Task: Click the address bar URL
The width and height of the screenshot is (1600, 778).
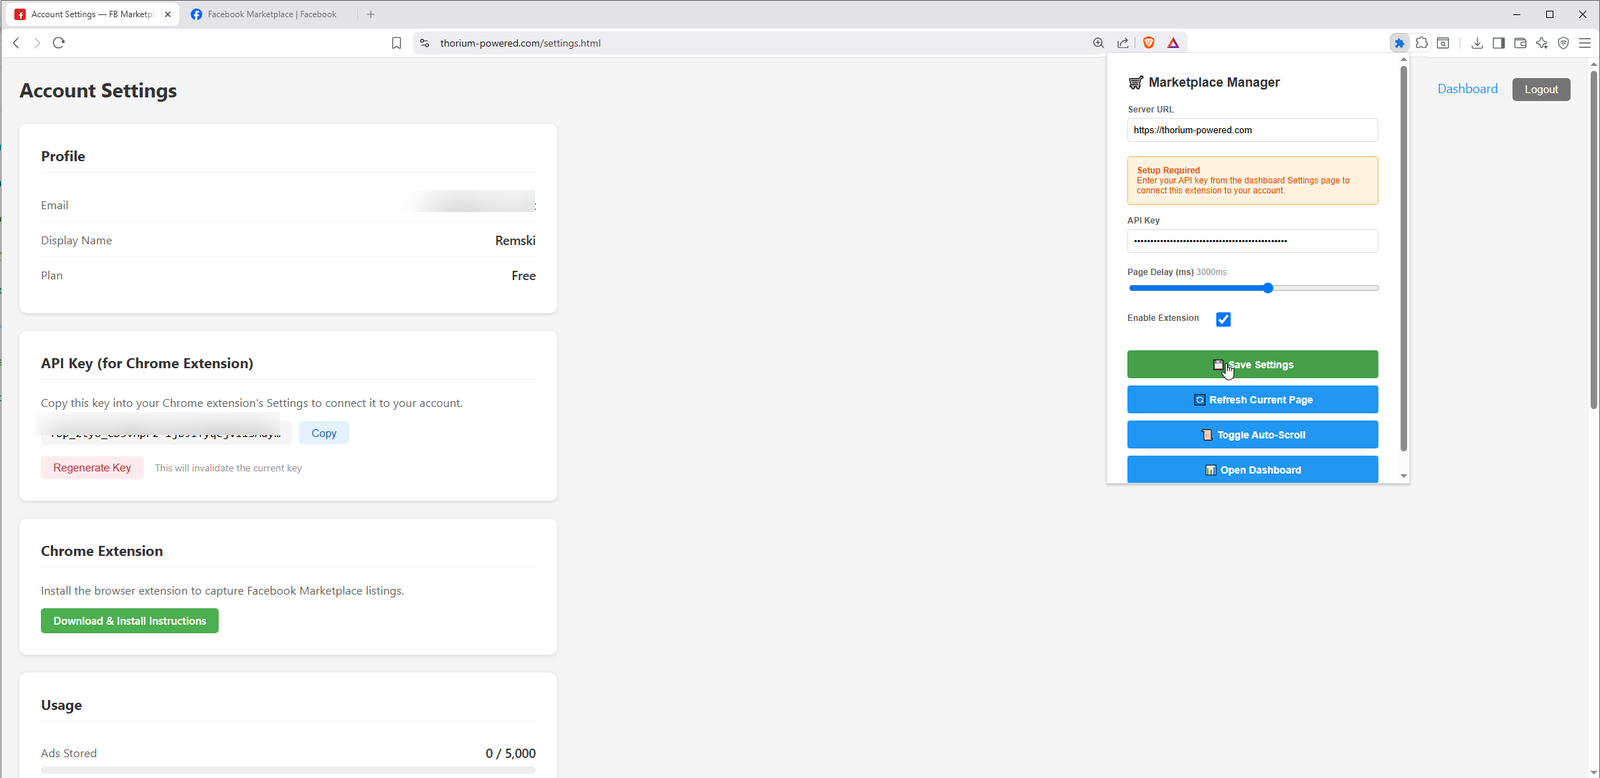Action: [520, 43]
